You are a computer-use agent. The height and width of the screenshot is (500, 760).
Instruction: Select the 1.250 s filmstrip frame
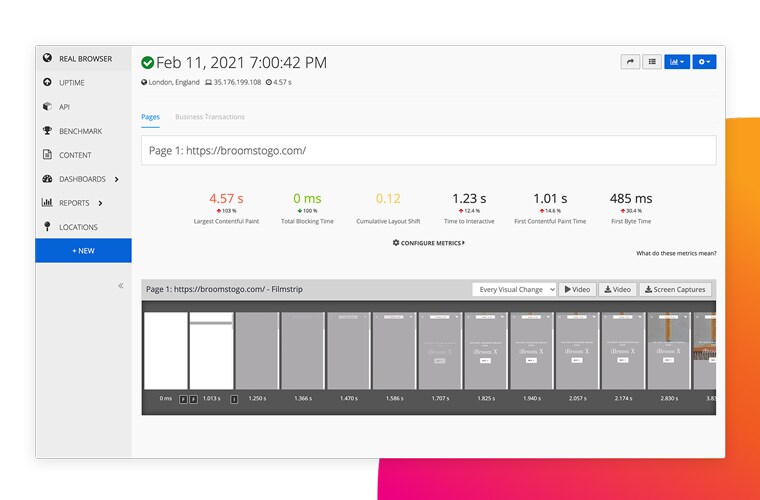pyautogui.click(x=257, y=350)
